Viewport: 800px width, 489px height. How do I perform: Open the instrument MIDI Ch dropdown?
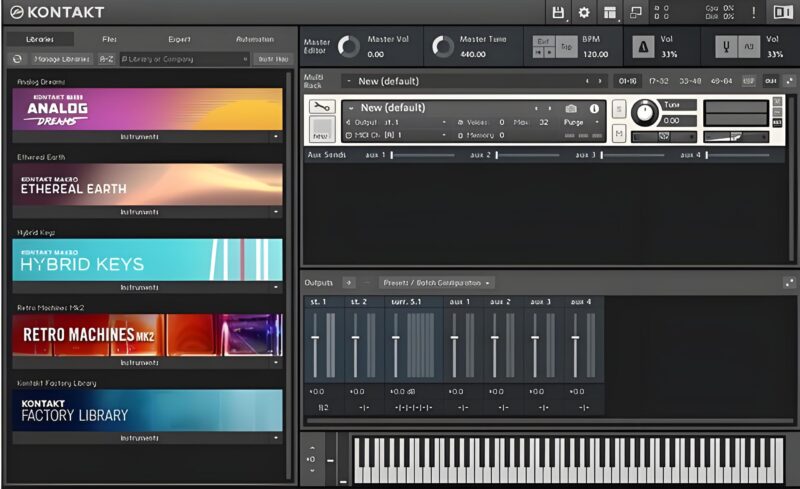pos(396,135)
